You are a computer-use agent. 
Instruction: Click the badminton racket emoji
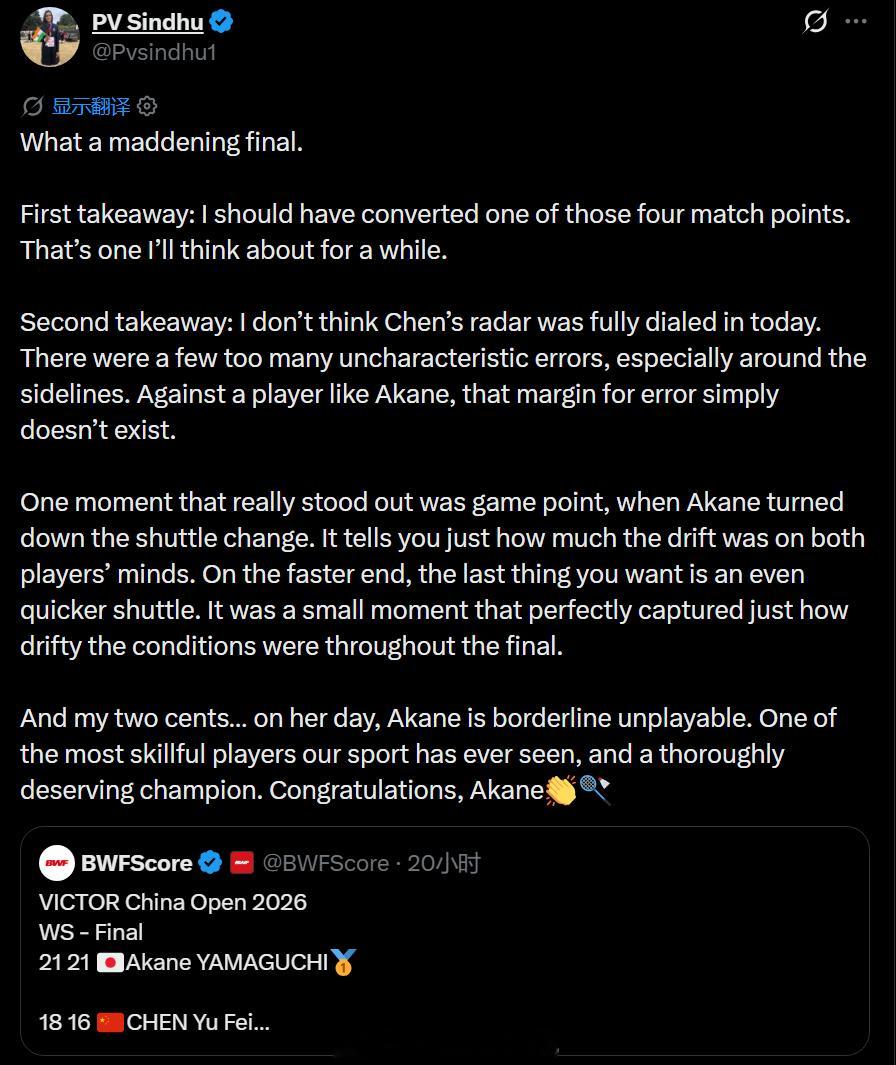(596, 791)
